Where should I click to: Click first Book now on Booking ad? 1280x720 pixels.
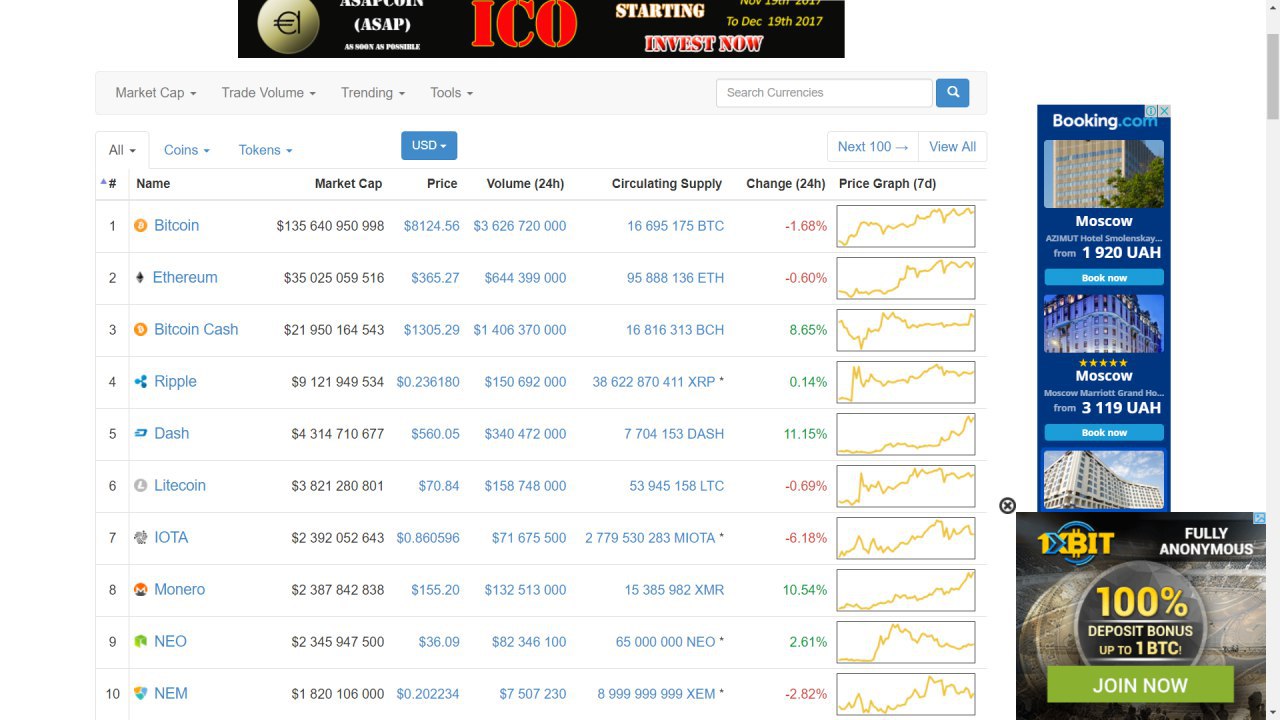point(1104,278)
